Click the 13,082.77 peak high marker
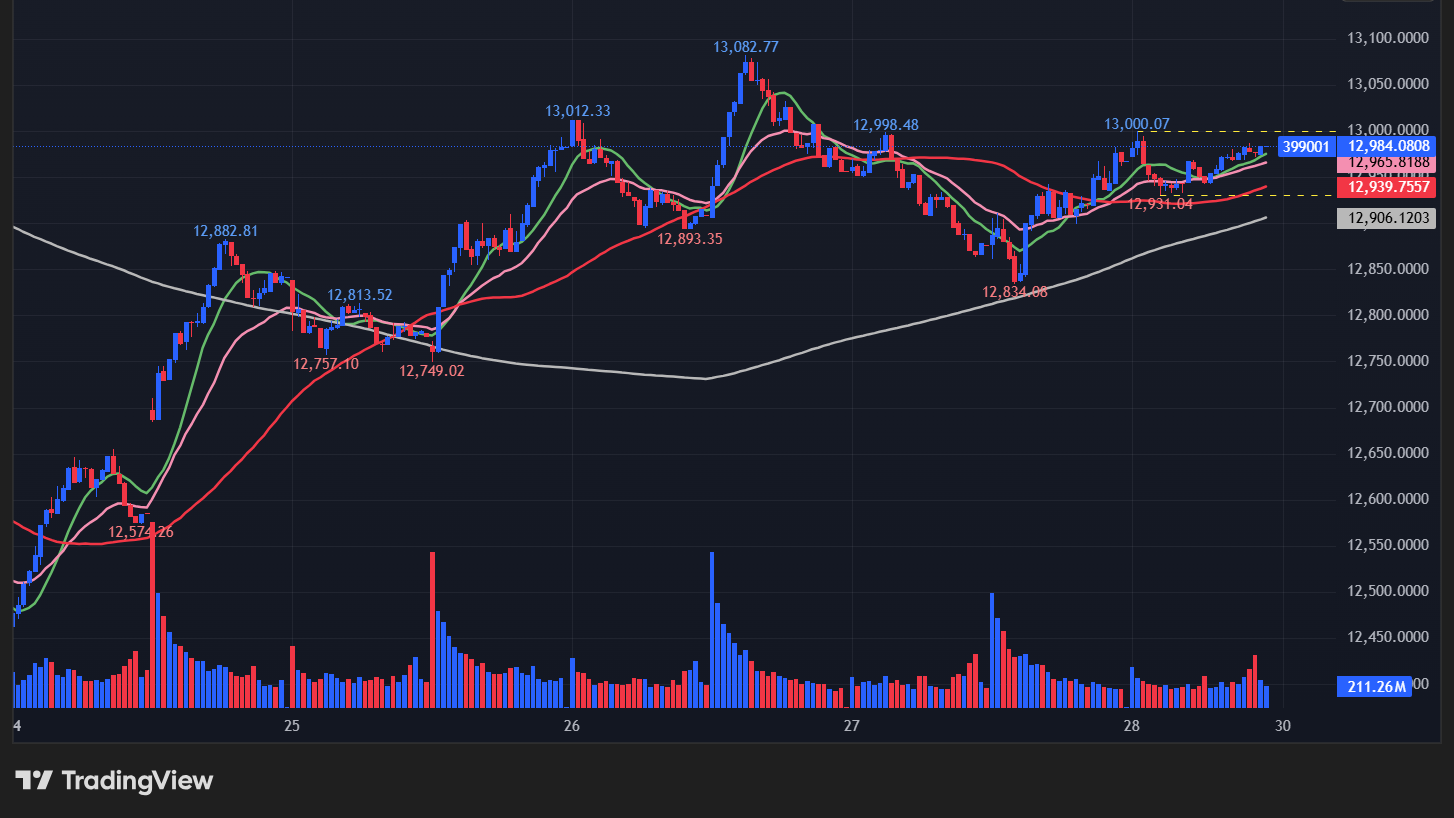The height and width of the screenshot is (818, 1454). point(745,47)
